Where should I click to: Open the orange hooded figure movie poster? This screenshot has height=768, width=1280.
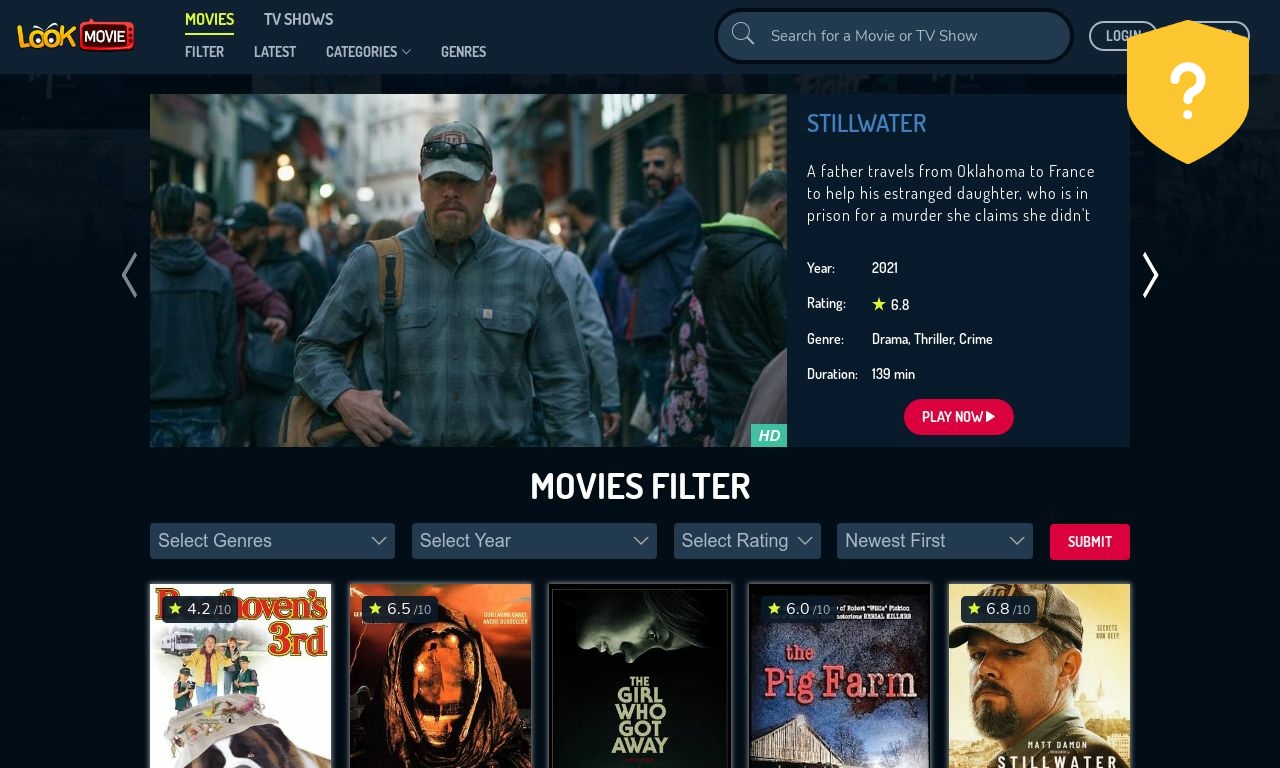click(x=440, y=676)
